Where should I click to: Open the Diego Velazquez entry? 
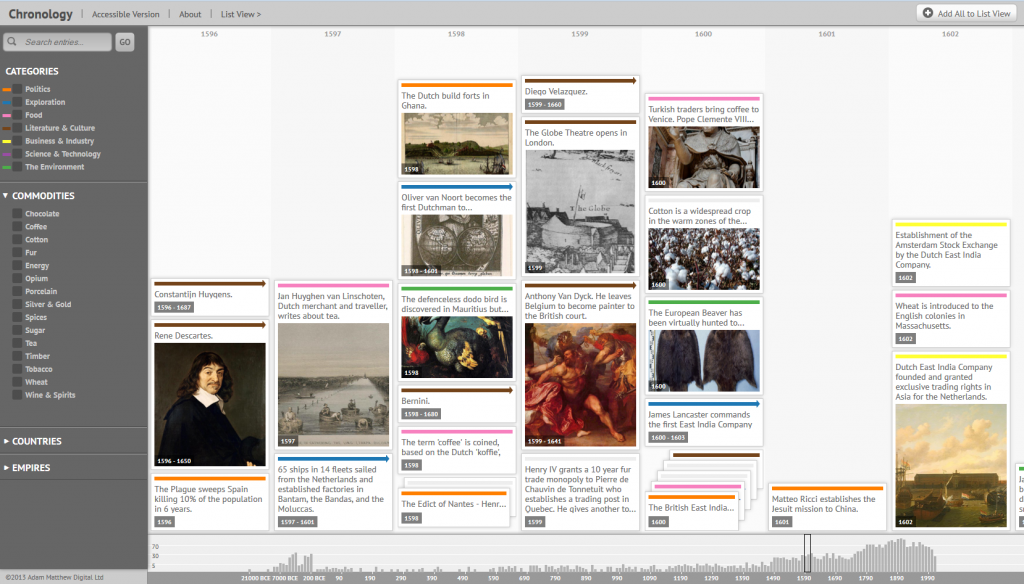(581, 95)
